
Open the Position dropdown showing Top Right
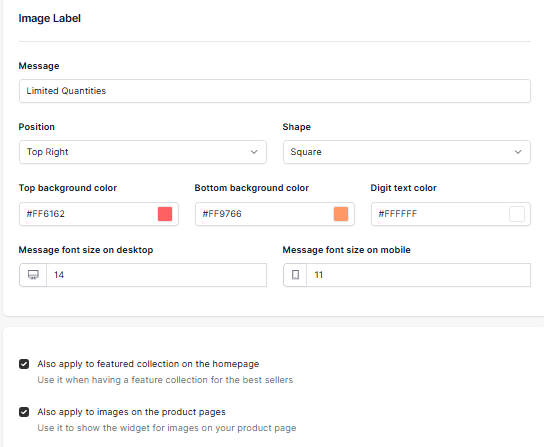pos(143,152)
